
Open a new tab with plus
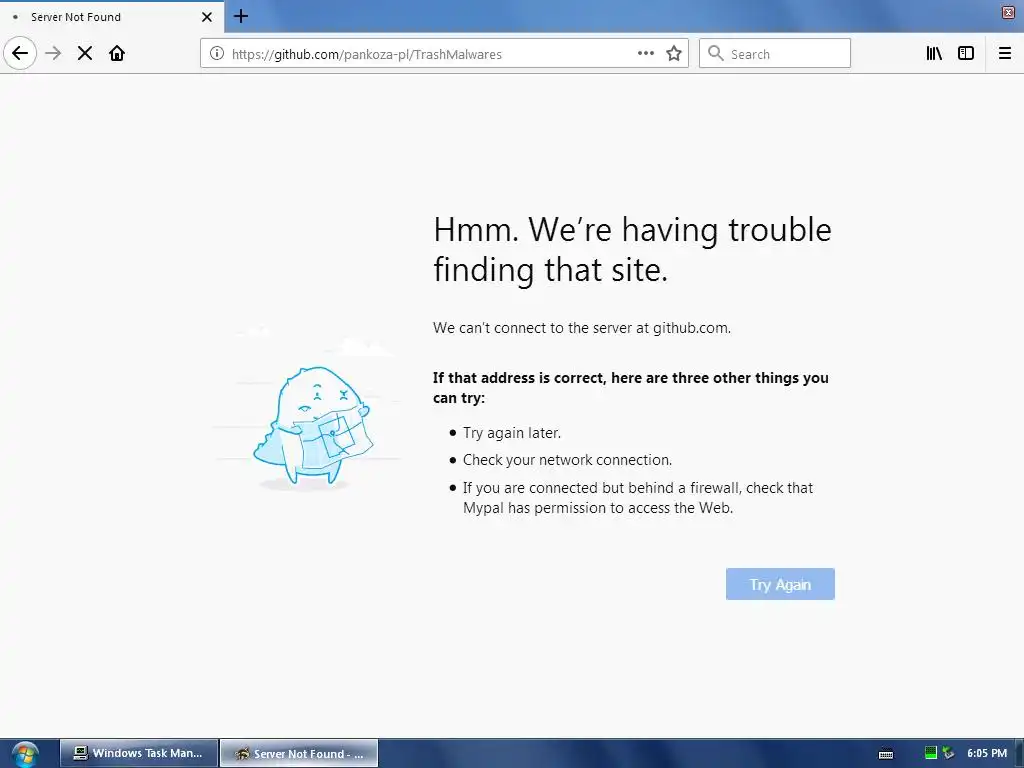point(241,16)
